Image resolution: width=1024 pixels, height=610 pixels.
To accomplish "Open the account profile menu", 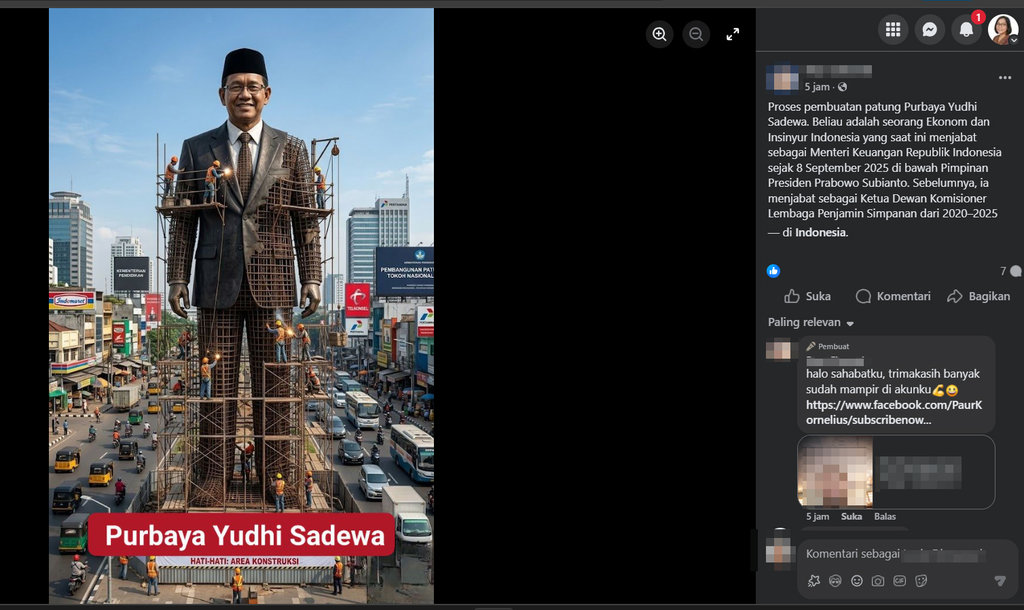I will (1003, 30).
